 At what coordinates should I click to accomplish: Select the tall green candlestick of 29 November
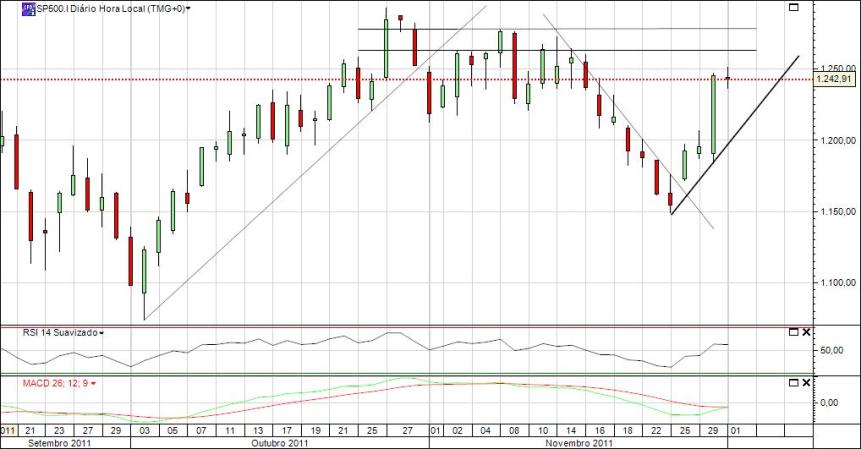pyautogui.click(x=713, y=114)
